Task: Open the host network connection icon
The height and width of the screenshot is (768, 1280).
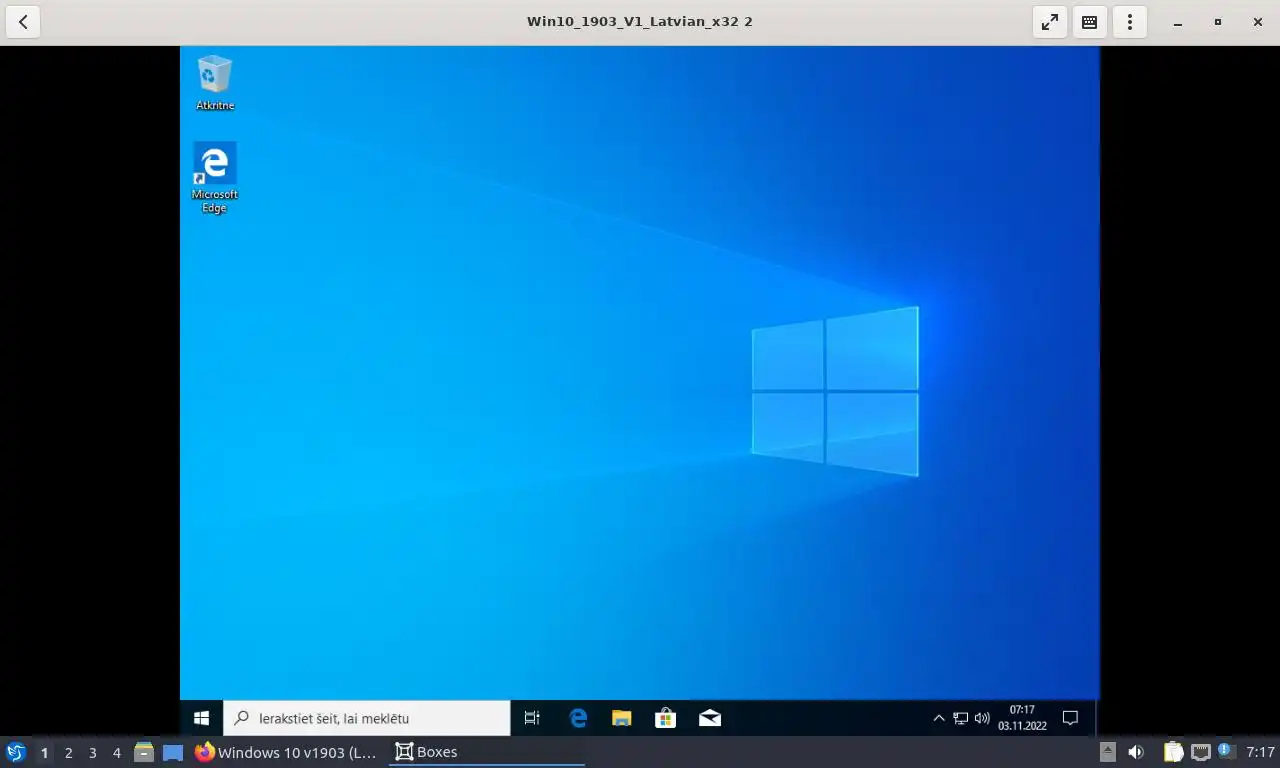Action: pos(1200,752)
